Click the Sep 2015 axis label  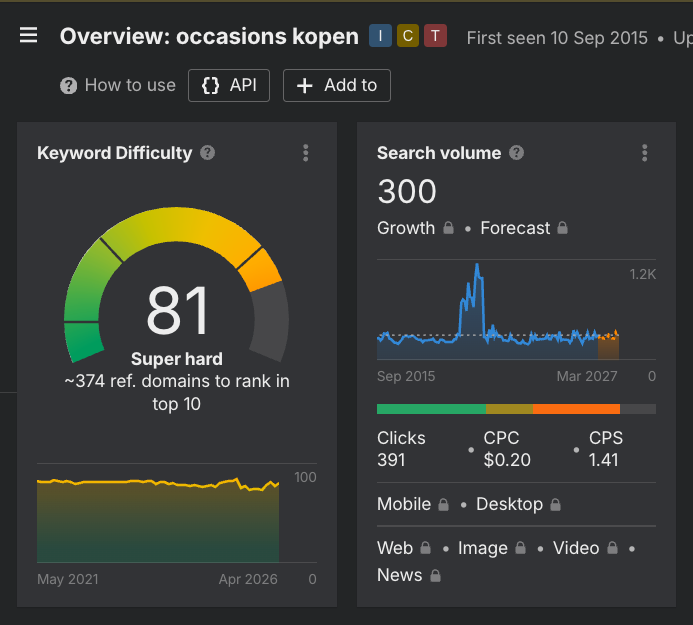click(x=406, y=376)
